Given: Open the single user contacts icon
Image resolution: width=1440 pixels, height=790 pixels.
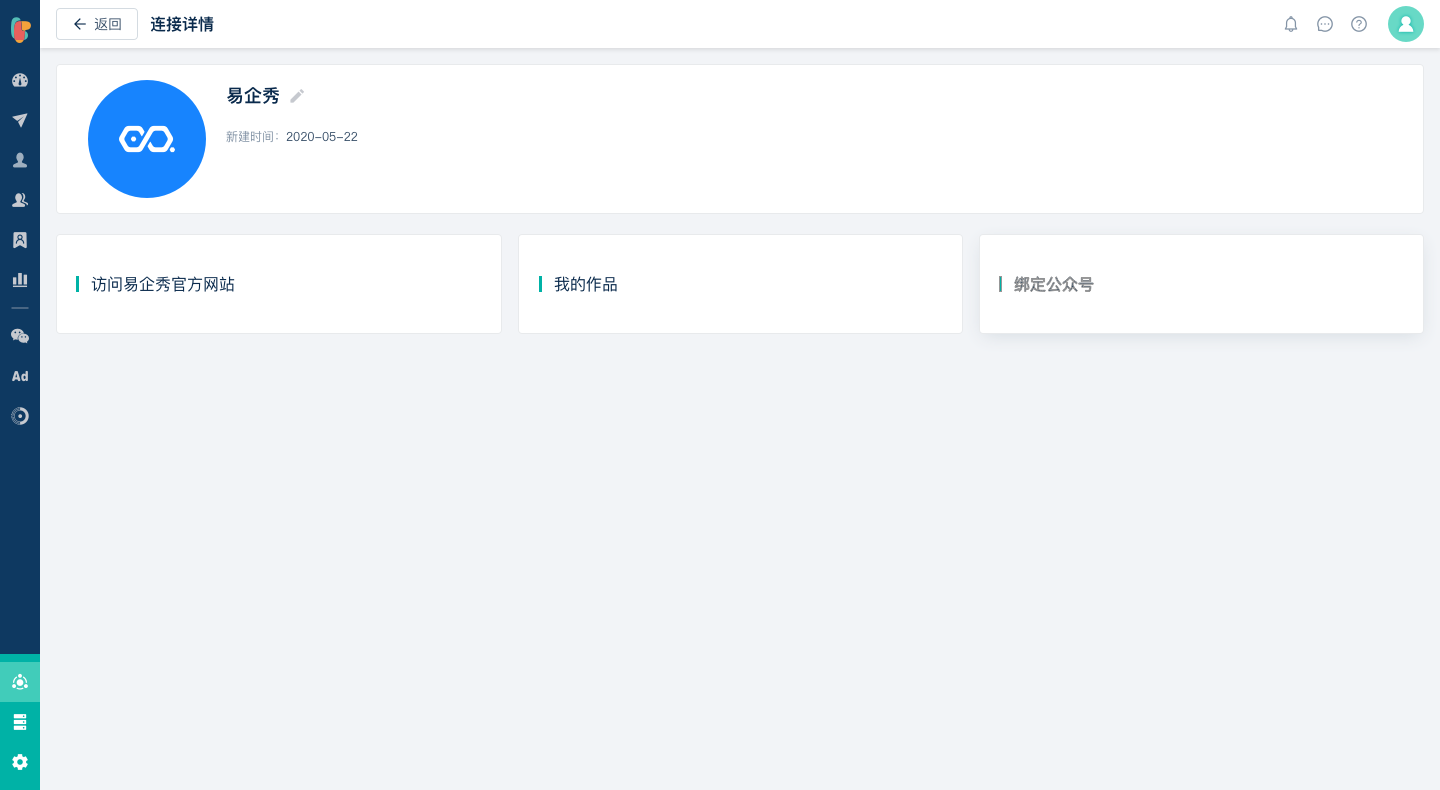Looking at the screenshot, I should (x=20, y=160).
